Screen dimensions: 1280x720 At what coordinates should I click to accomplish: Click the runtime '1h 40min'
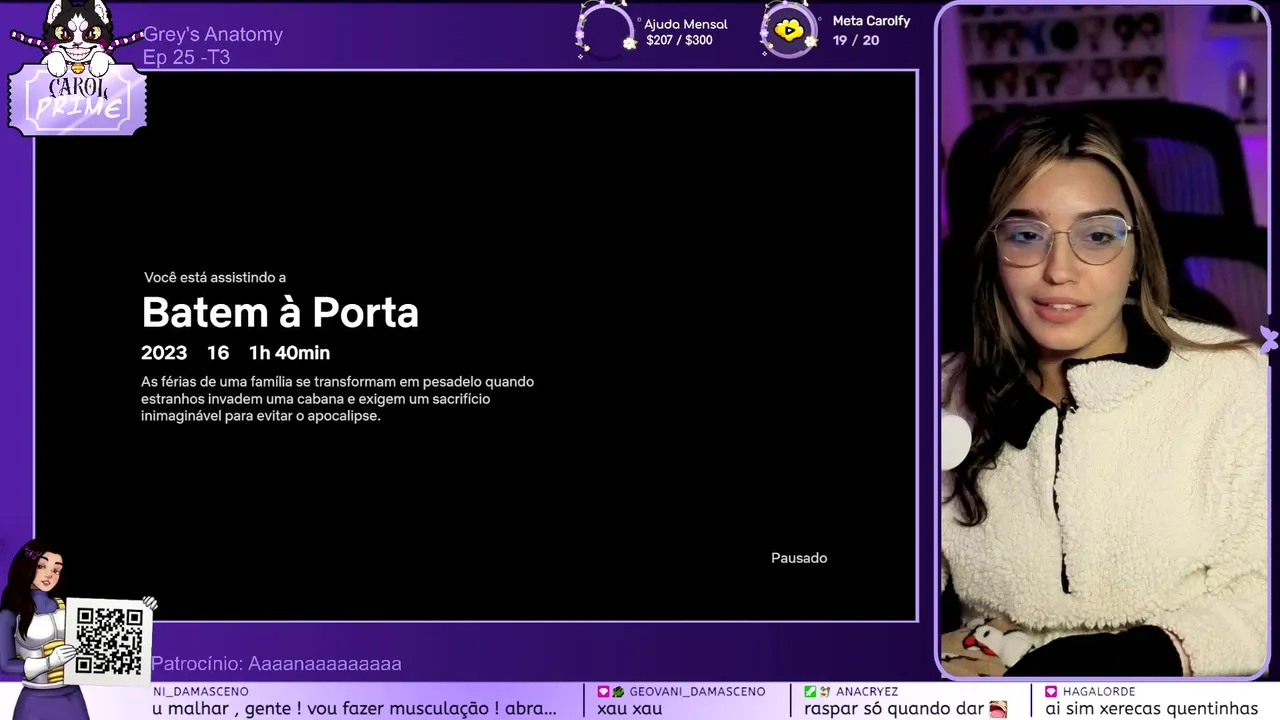tap(289, 353)
